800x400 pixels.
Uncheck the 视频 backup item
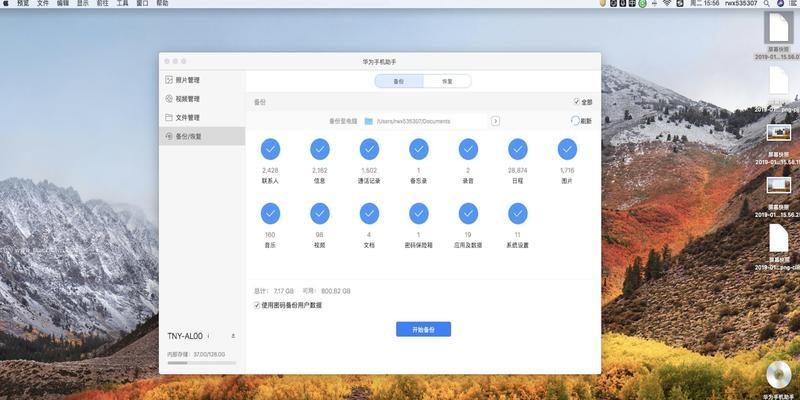(x=320, y=213)
